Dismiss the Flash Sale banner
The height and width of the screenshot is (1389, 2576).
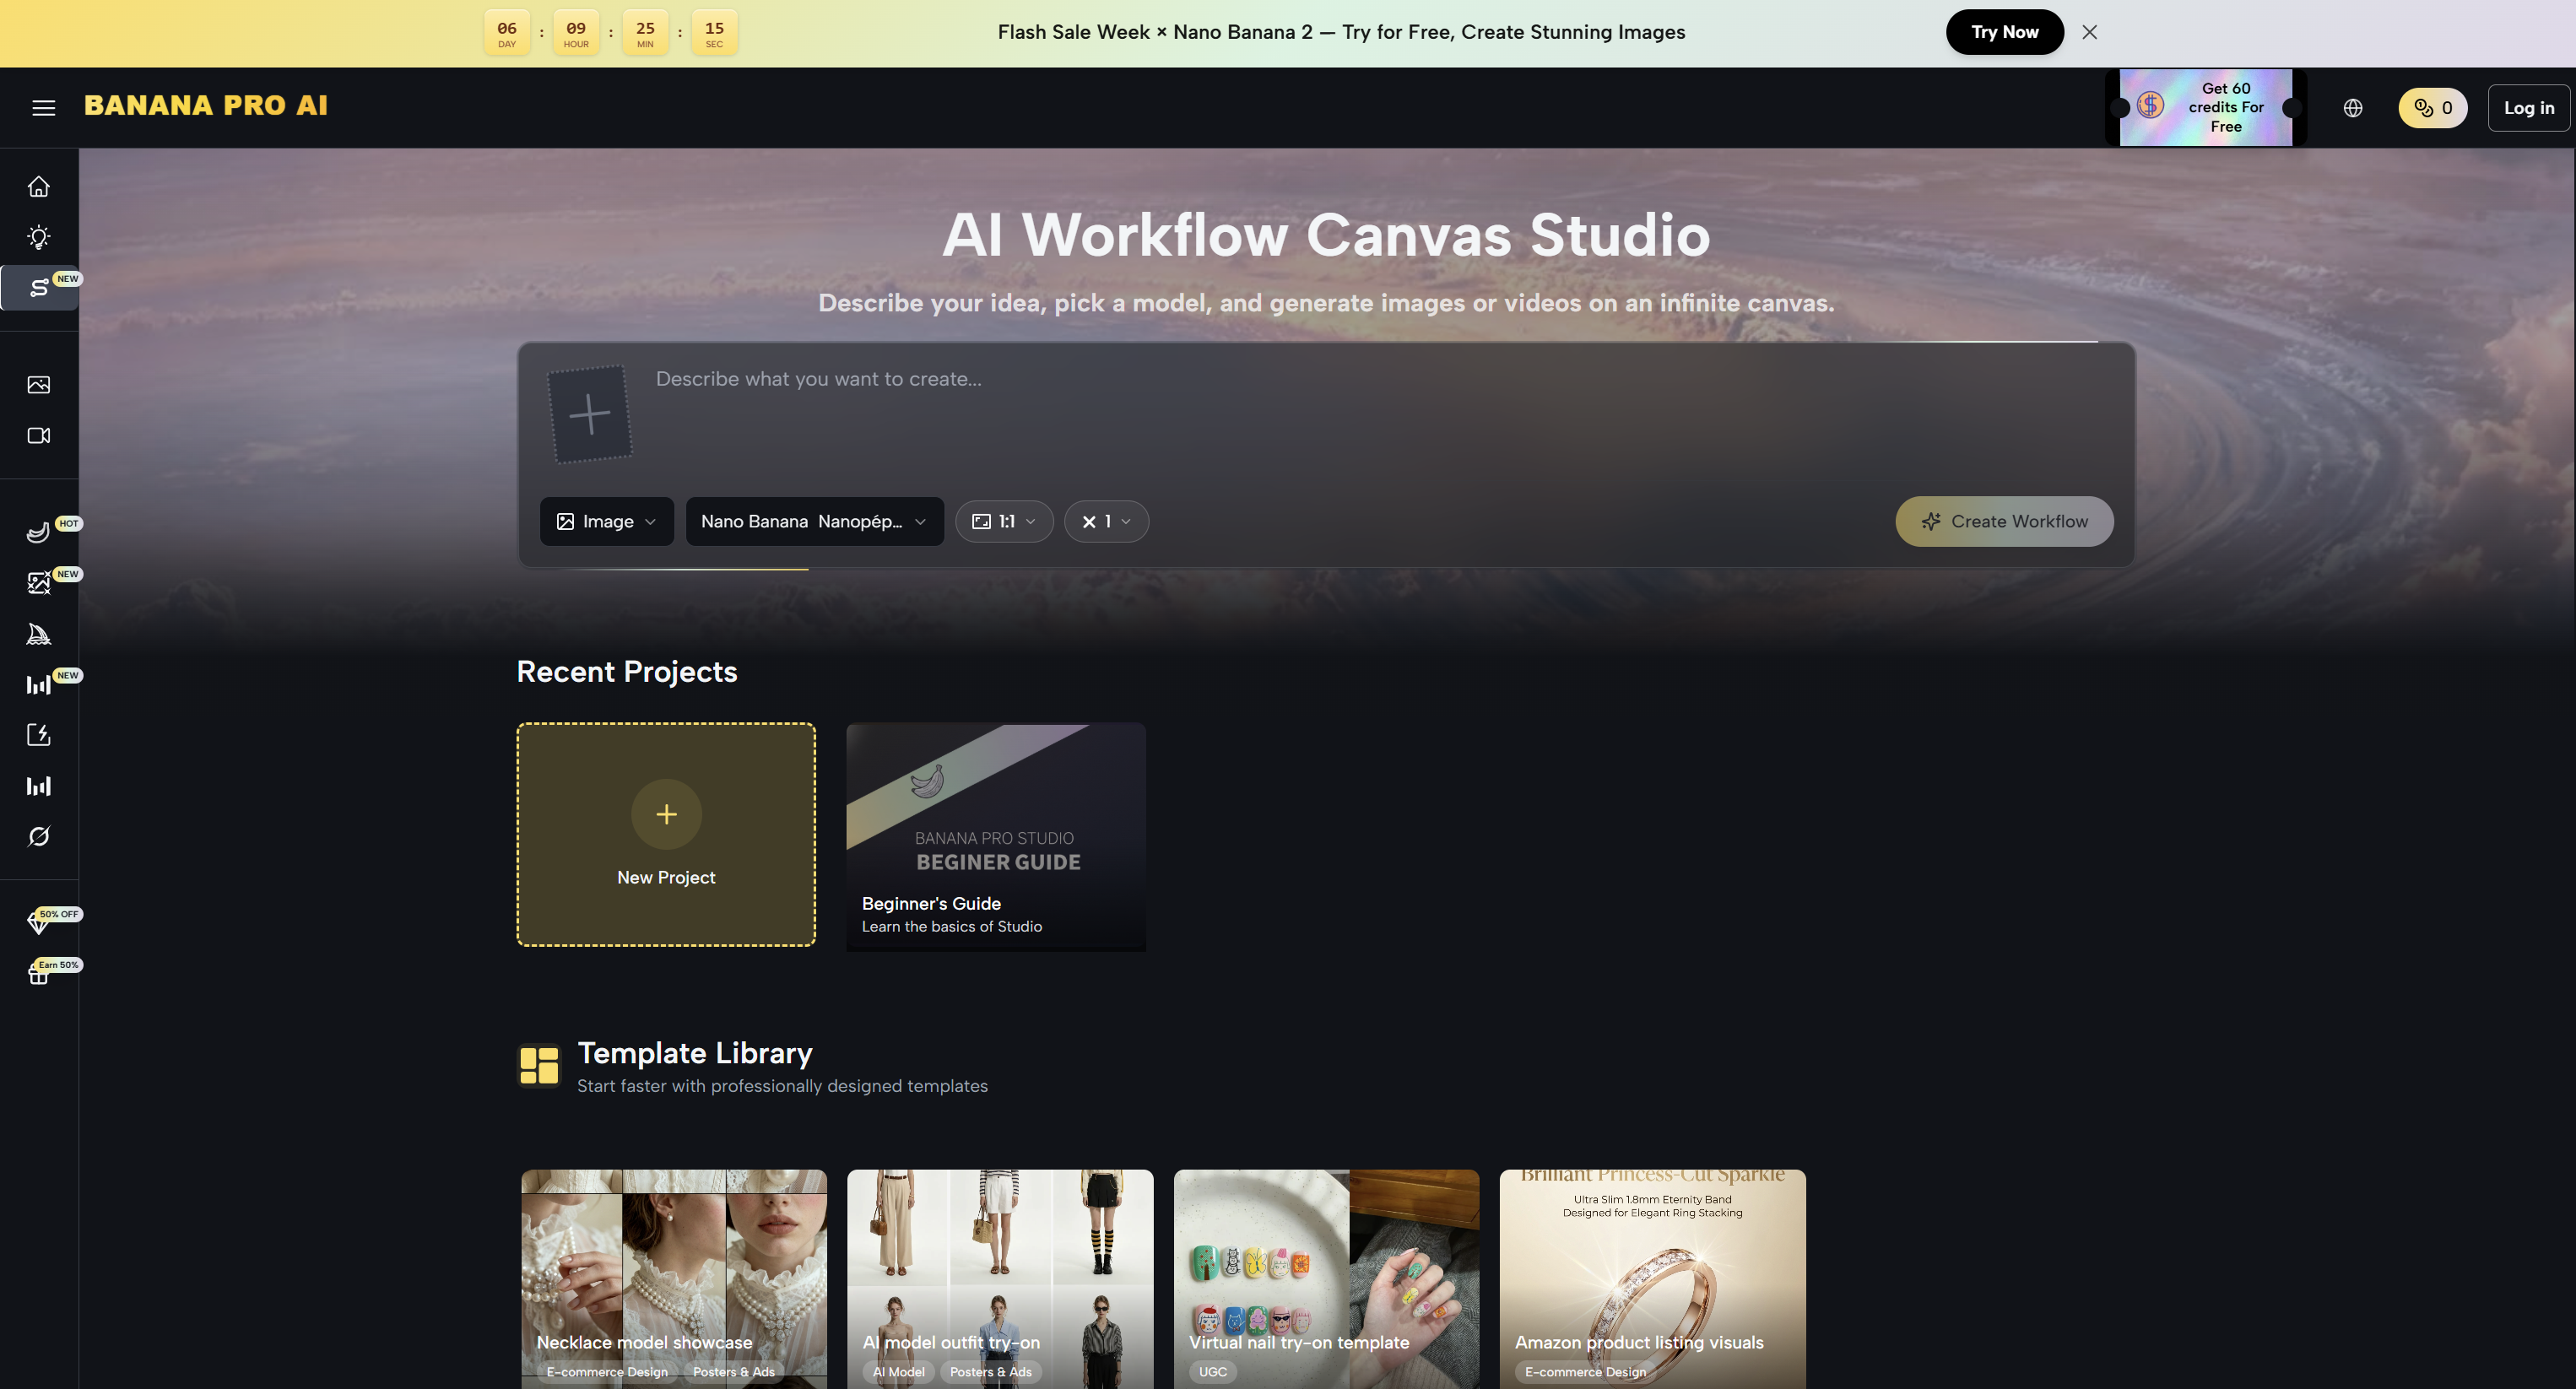(x=2089, y=32)
